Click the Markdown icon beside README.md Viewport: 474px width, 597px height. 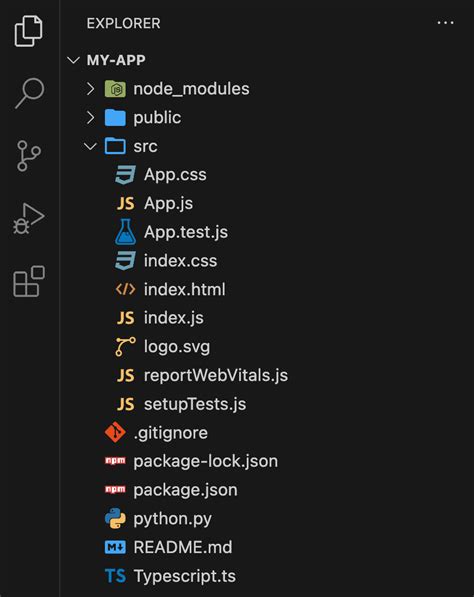point(115,548)
